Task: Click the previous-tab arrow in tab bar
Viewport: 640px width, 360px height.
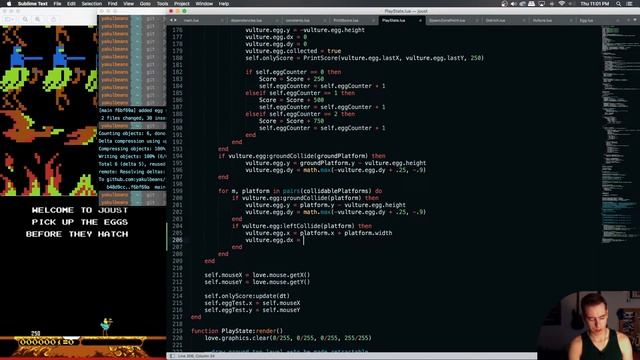Action: click(171, 20)
